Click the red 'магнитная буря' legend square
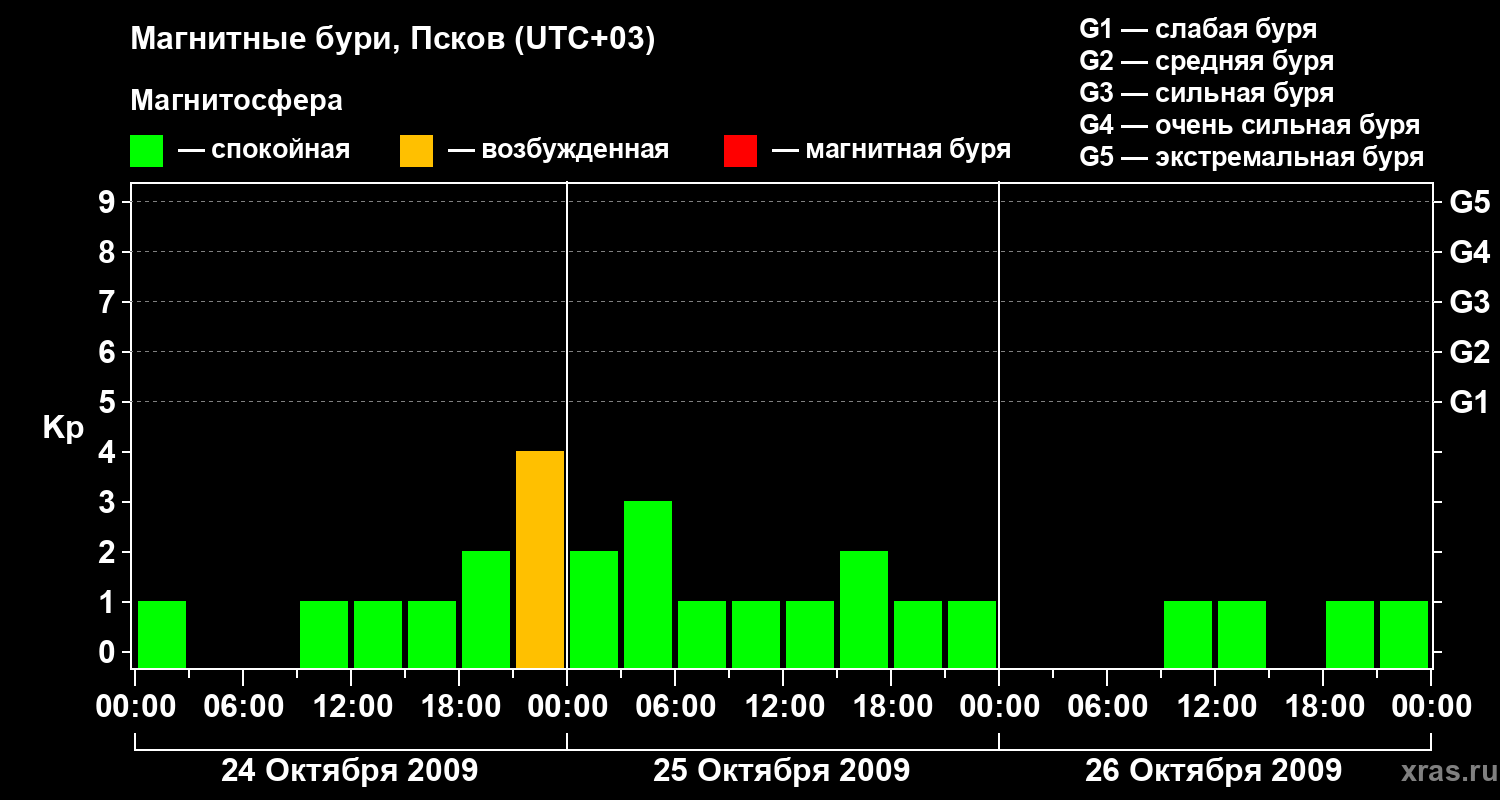The height and width of the screenshot is (800, 1500). click(x=740, y=151)
